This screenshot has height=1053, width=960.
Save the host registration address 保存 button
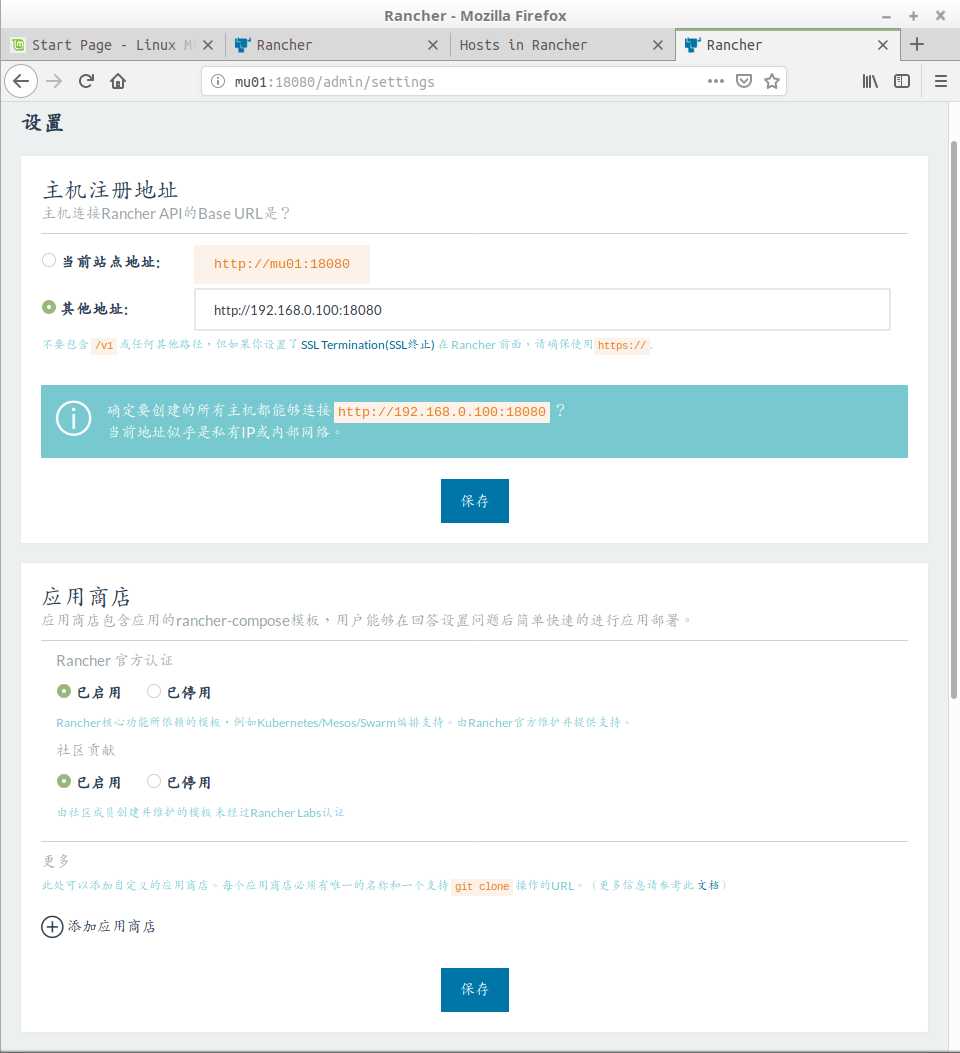point(475,501)
